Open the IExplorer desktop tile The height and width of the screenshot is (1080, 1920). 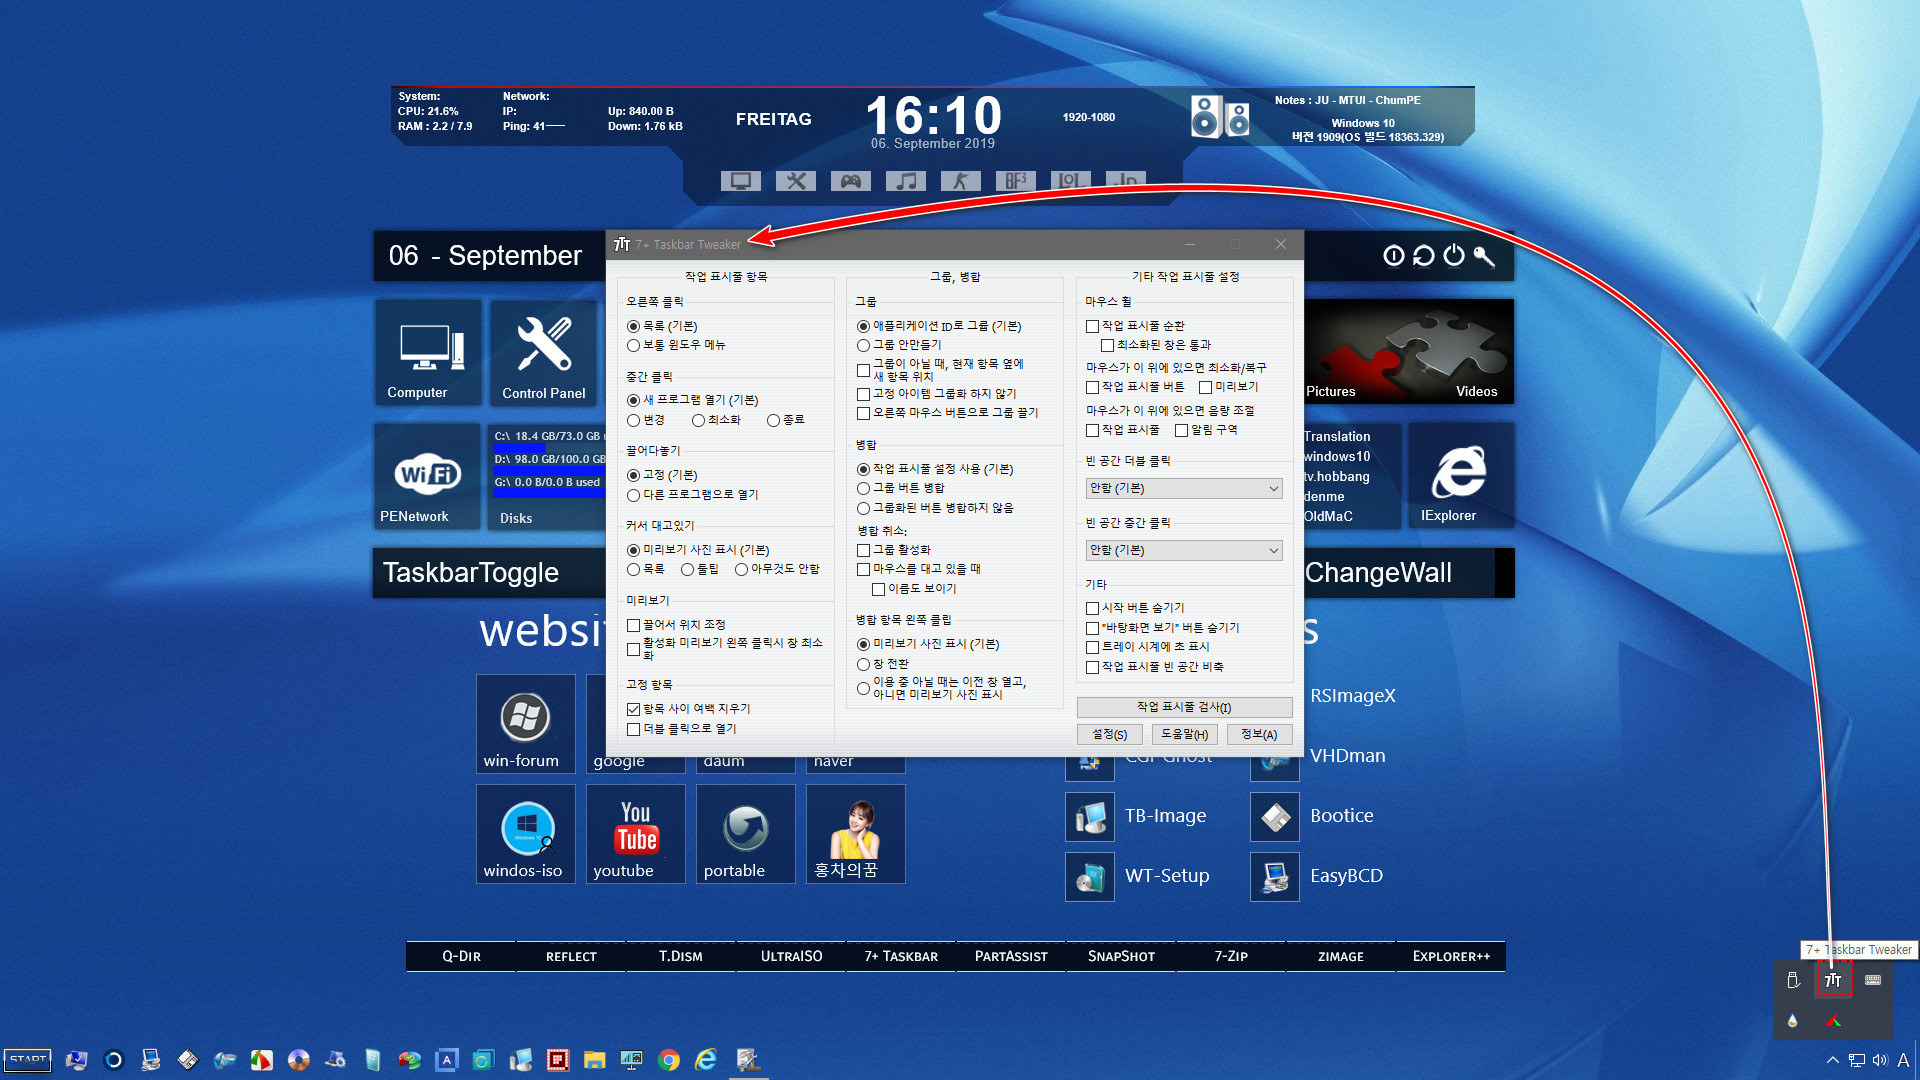click(1459, 475)
